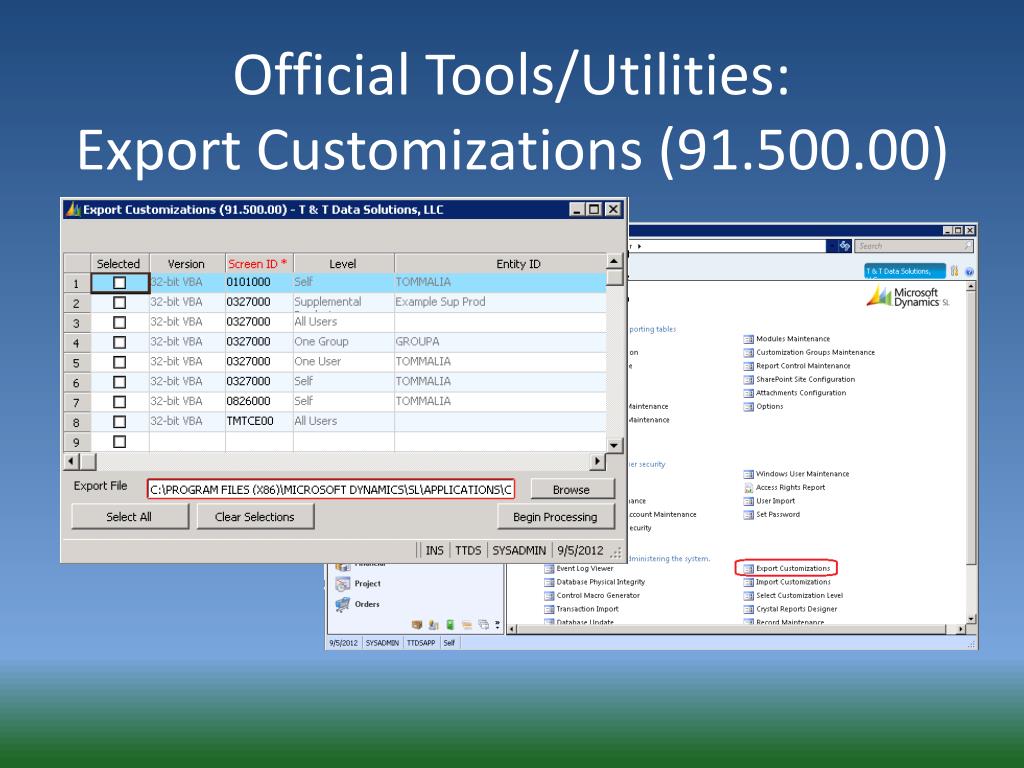Screen dimensions: 1024x768
Task: Select the One Group row 4 checkbox
Action: 120,342
